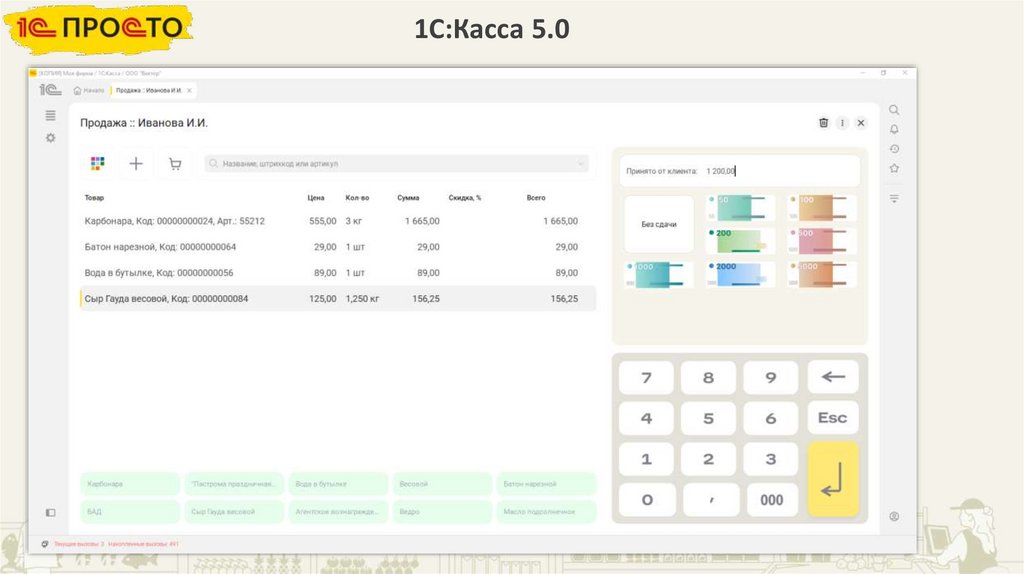Screen dimensions: 1024x574
Task: Select the 50 ruble banknote
Action: click(x=740, y=208)
